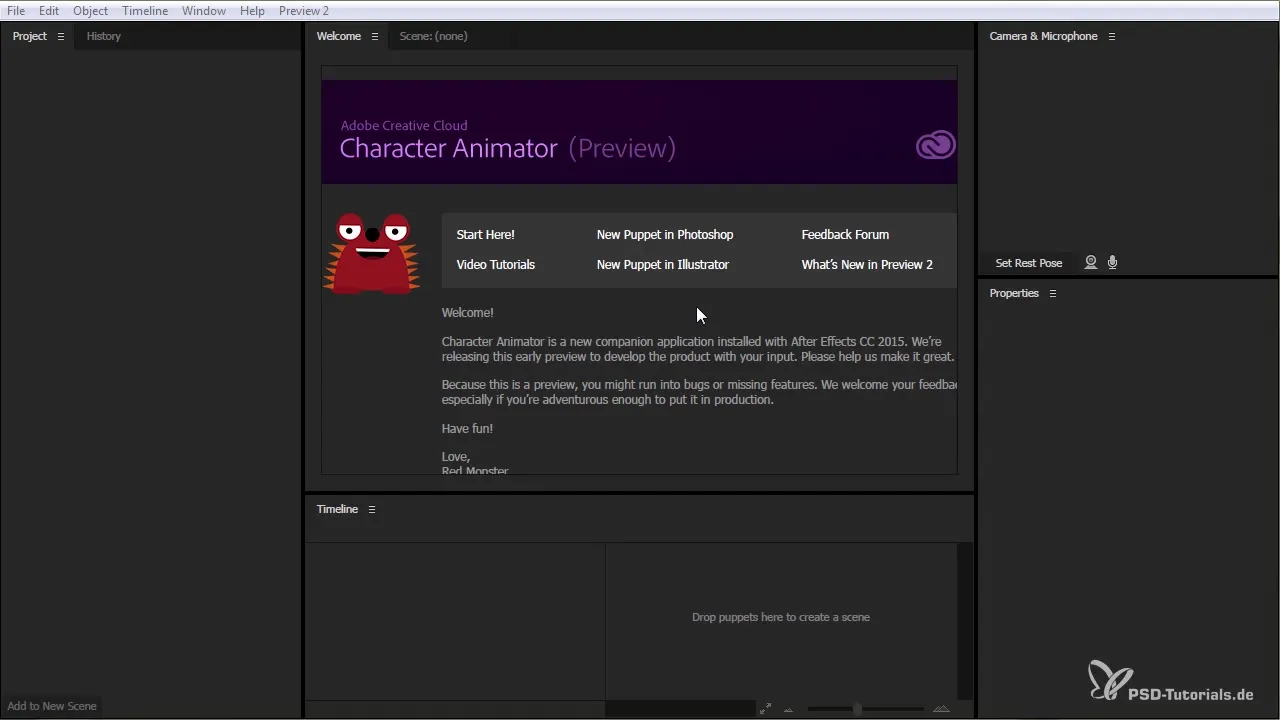Viewport: 1280px width, 720px height.
Task: Switch to the Scene: (none) tab
Action: click(x=434, y=36)
